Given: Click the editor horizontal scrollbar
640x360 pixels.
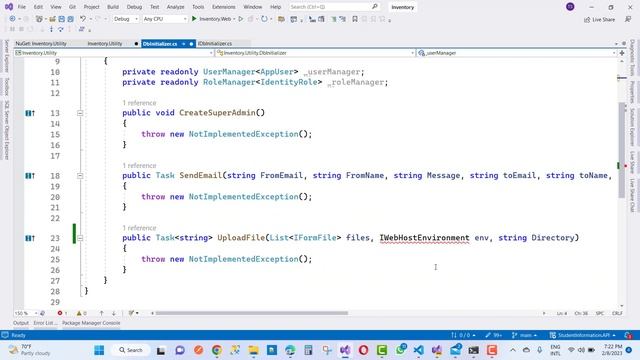Looking at the screenshot, I should [x=252, y=313].
